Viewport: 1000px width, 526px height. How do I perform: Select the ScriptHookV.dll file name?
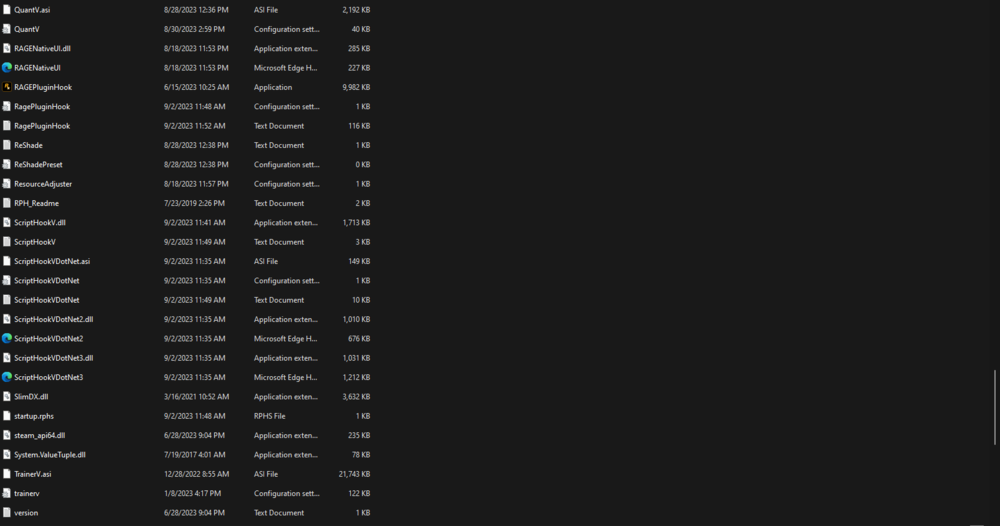[40, 222]
